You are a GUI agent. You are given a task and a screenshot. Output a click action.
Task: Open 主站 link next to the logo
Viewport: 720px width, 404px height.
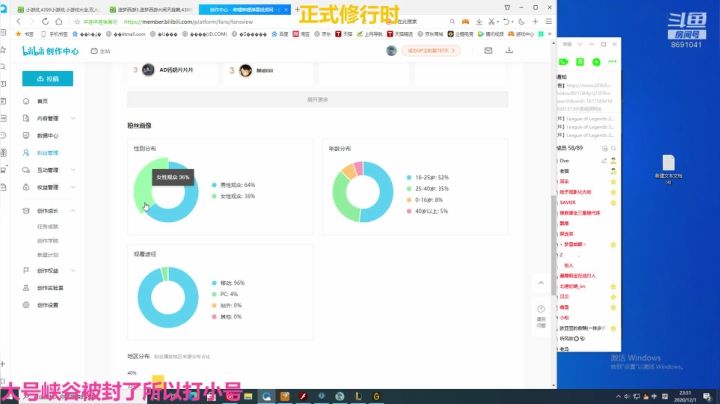[x=101, y=51]
